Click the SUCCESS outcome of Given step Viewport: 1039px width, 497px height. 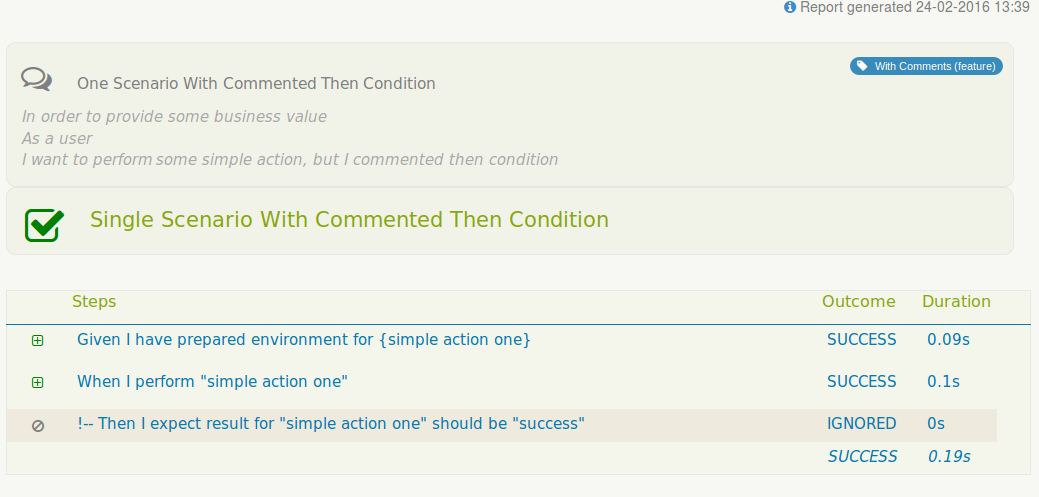click(x=862, y=340)
